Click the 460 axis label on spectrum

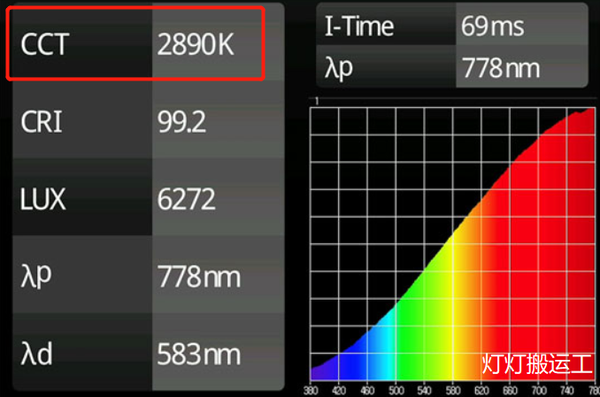368,390
